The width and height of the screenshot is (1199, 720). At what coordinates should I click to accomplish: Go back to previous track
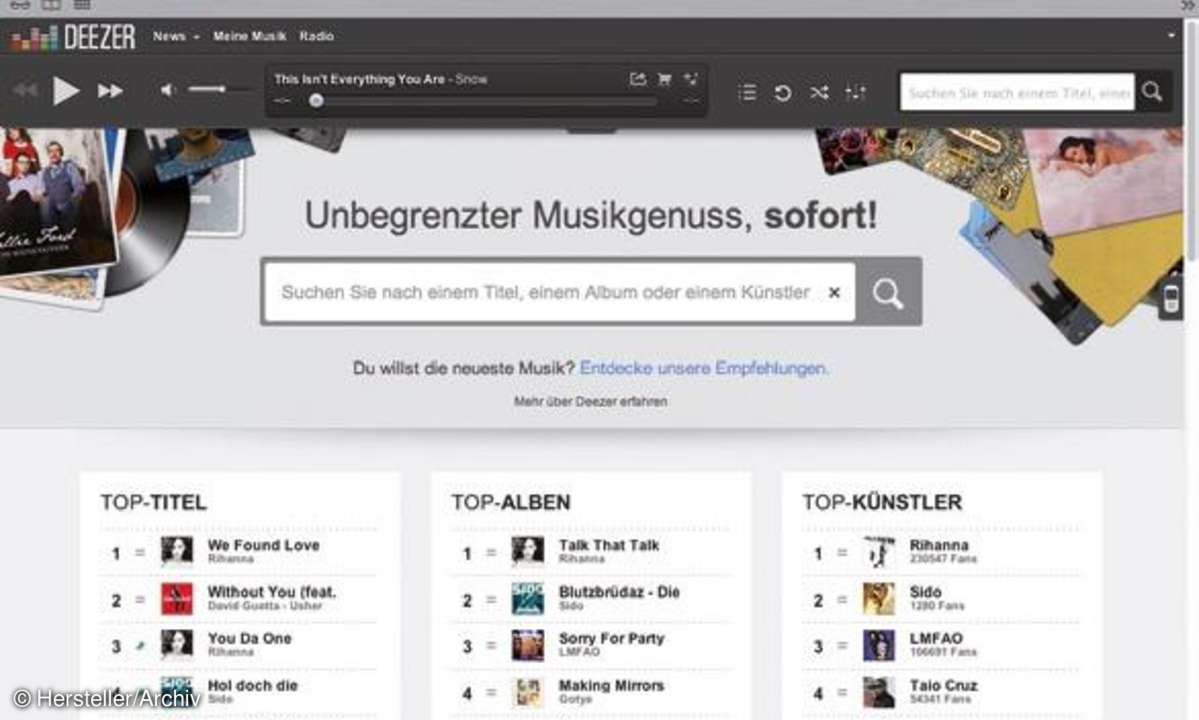25,91
